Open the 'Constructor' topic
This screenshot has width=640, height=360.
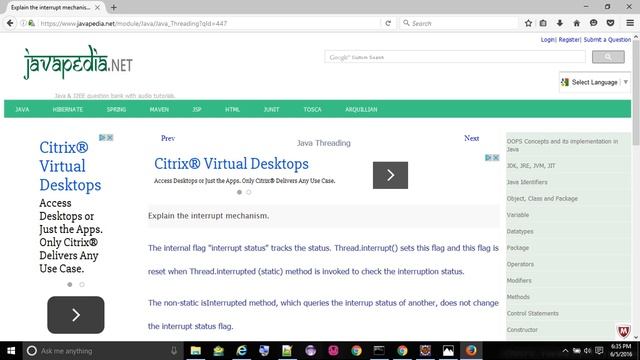[x=522, y=329]
